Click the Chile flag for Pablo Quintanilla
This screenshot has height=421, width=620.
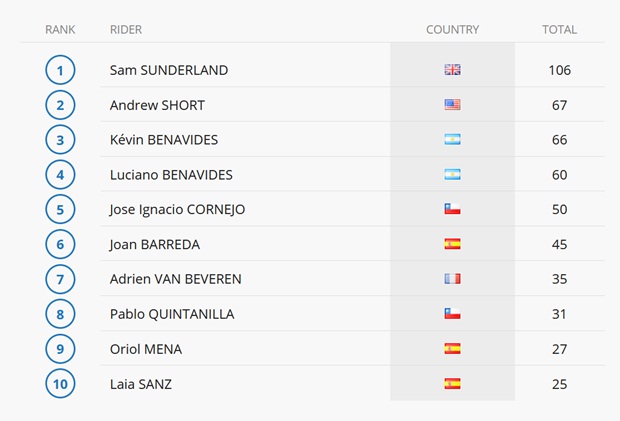tap(452, 314)
